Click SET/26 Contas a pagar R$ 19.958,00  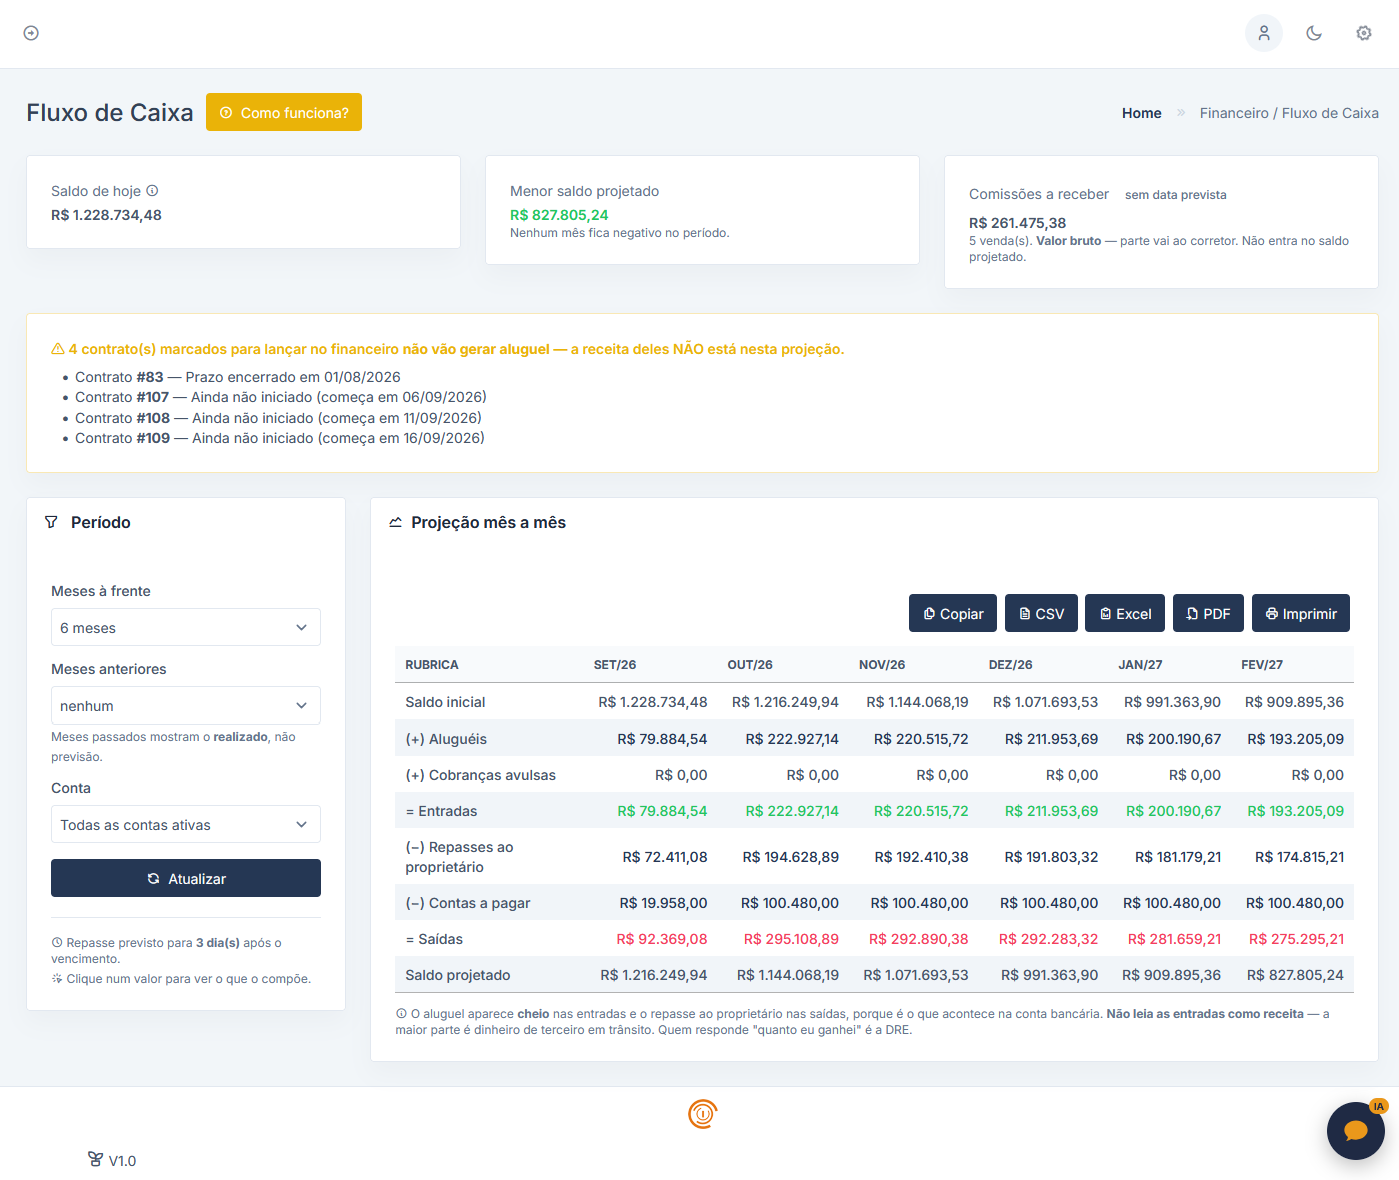tap(663, 903)
